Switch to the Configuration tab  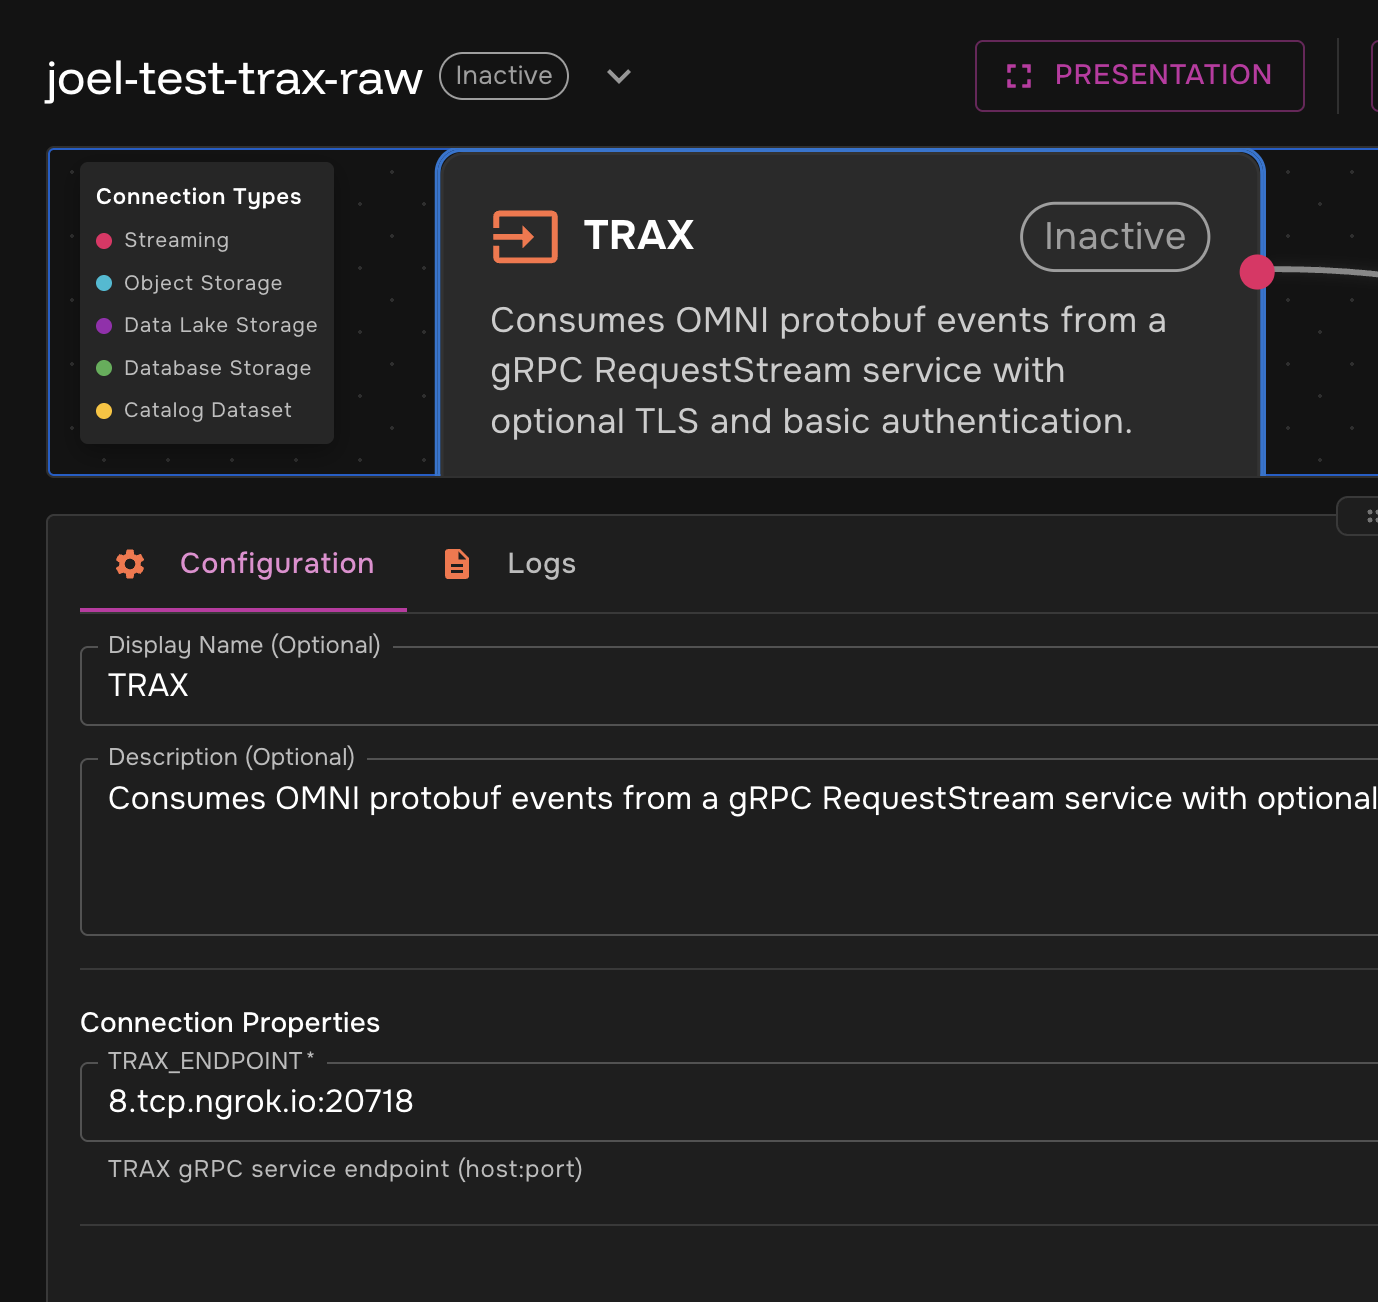pyautogui.click(x=244, y=564)
